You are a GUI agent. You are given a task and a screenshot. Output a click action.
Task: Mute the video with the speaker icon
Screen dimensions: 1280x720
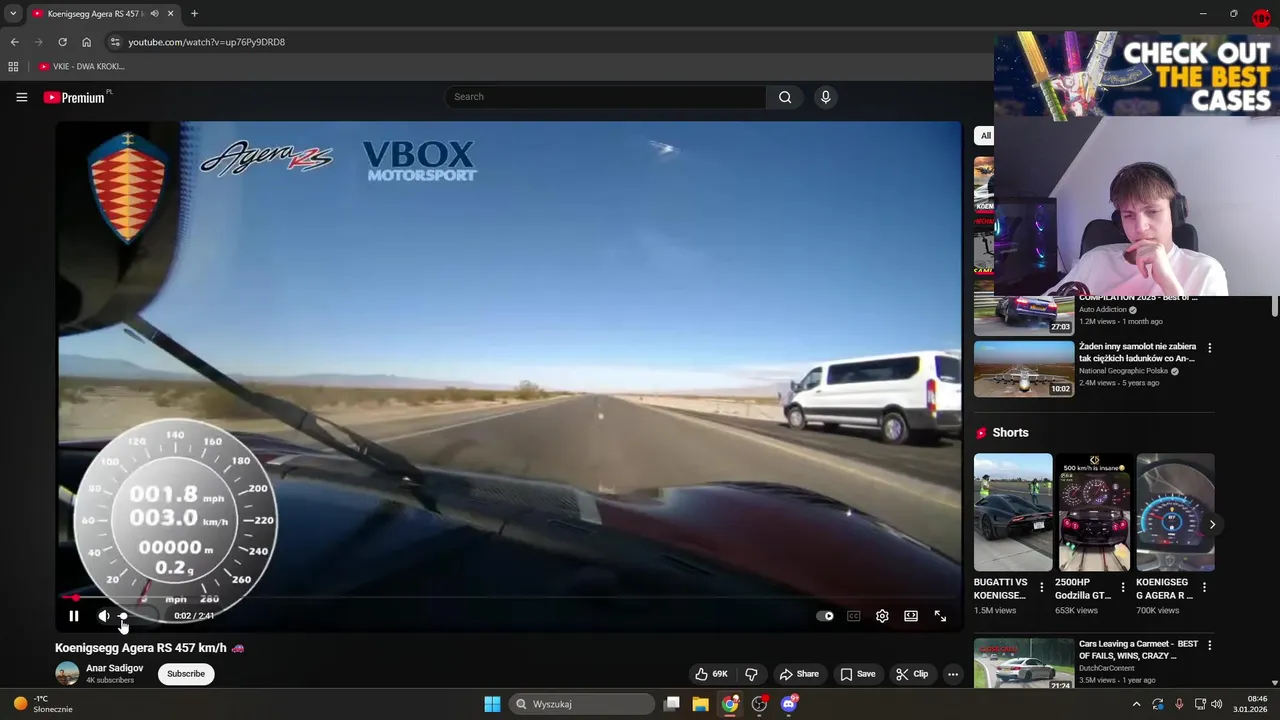point(104,616)
